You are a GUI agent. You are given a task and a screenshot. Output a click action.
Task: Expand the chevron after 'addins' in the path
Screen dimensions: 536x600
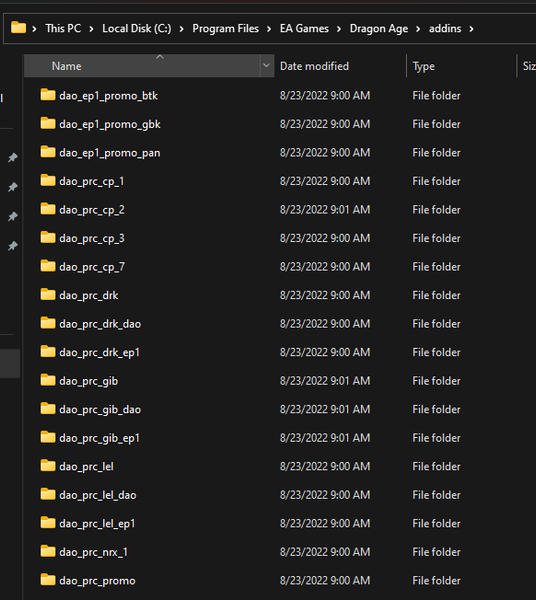coord(471,29)
